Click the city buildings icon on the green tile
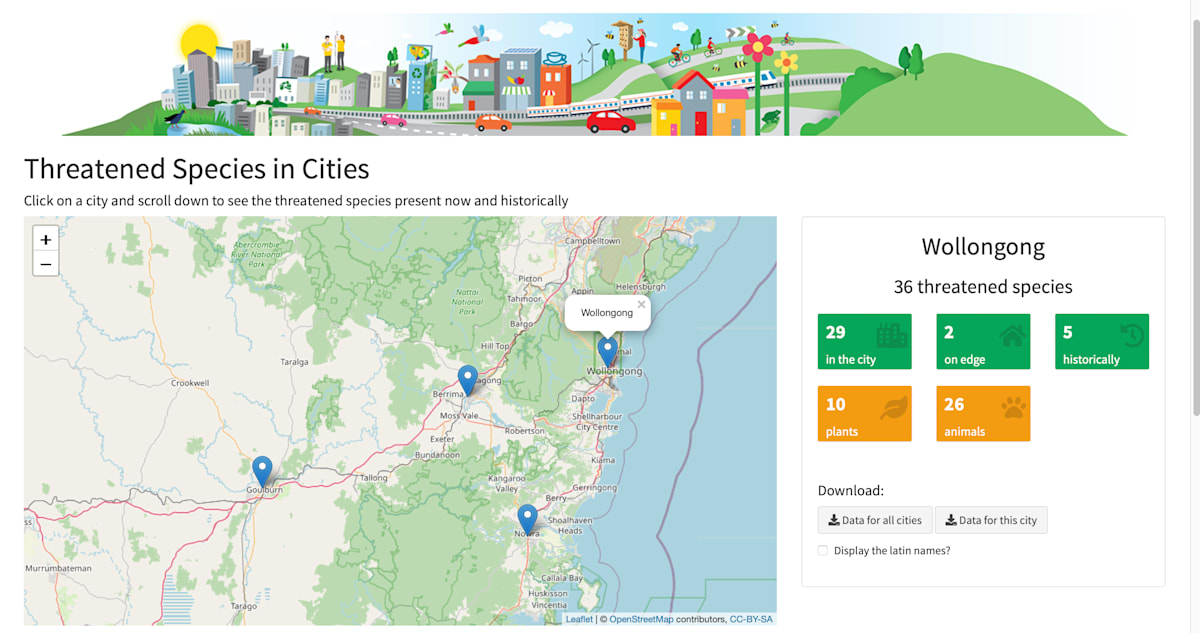Screen dimensions: 1200x633 (893, 334)
